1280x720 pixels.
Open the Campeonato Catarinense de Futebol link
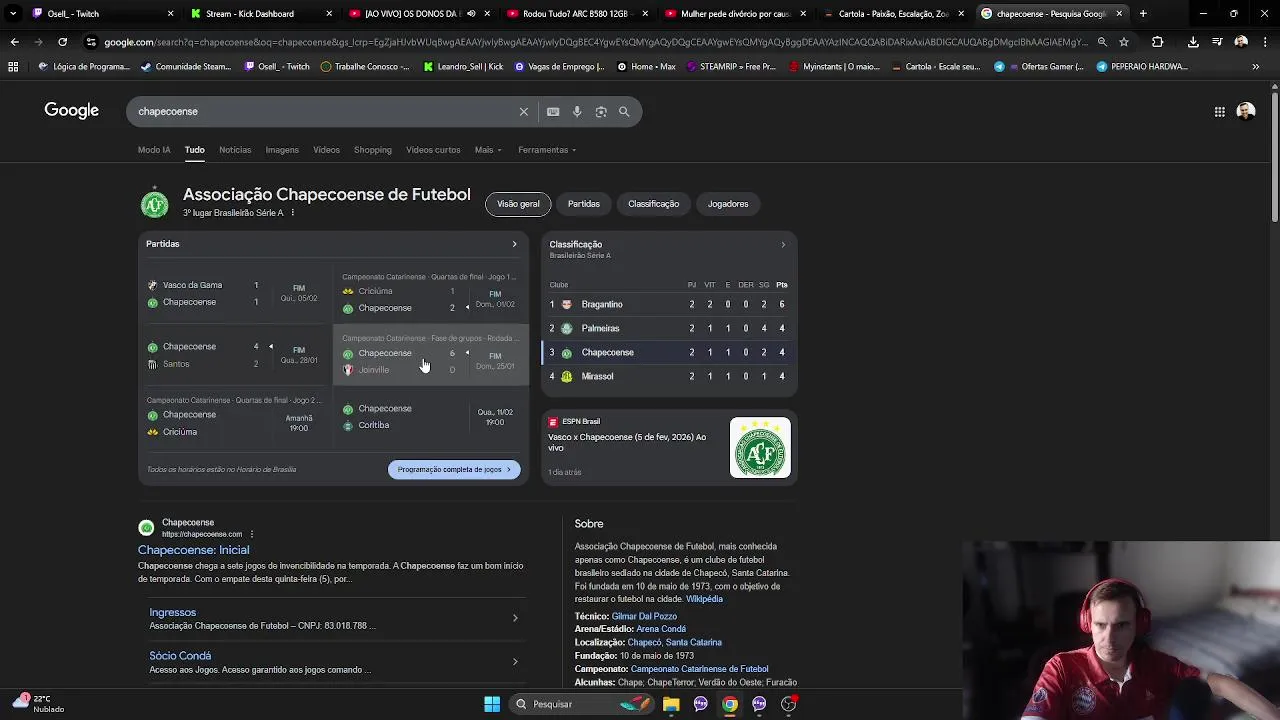[699, 669]
